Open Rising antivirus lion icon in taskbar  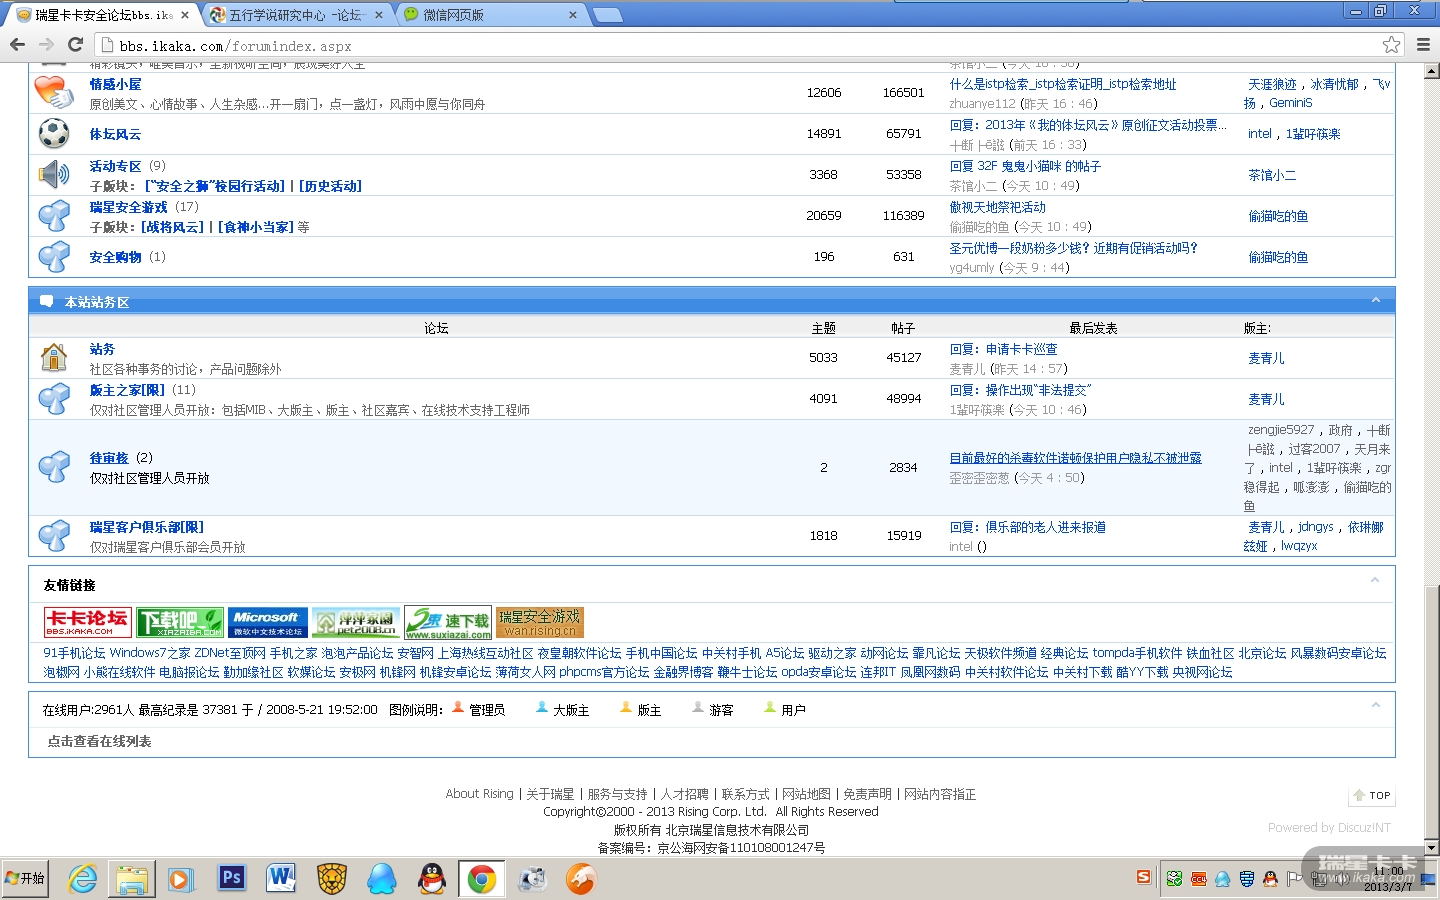coord(332,879)
